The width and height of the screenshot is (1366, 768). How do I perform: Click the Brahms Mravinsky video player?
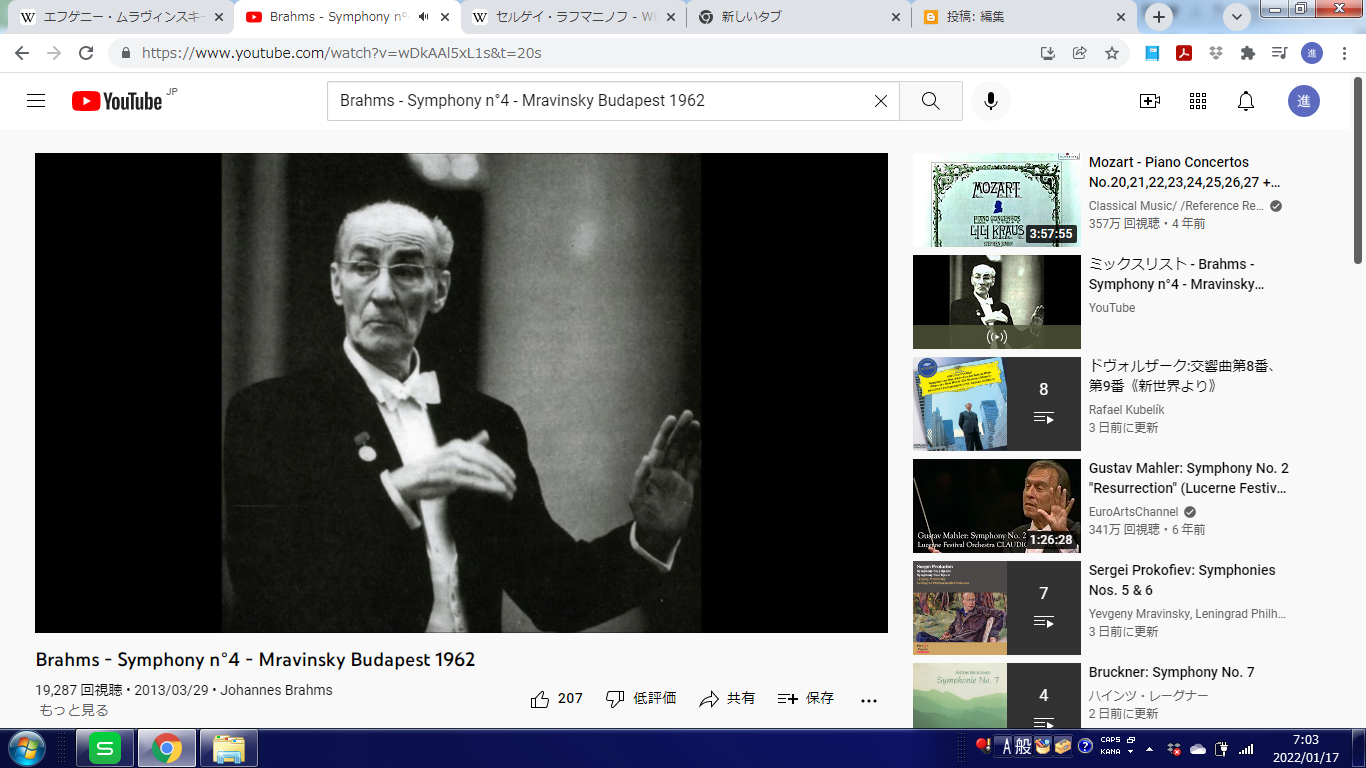[461, 393]
